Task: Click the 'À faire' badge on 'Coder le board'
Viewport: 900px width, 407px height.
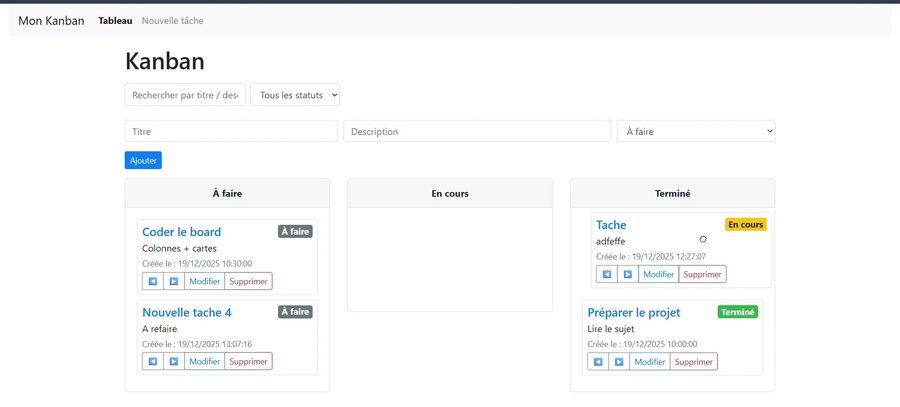Action: point(296,231)
